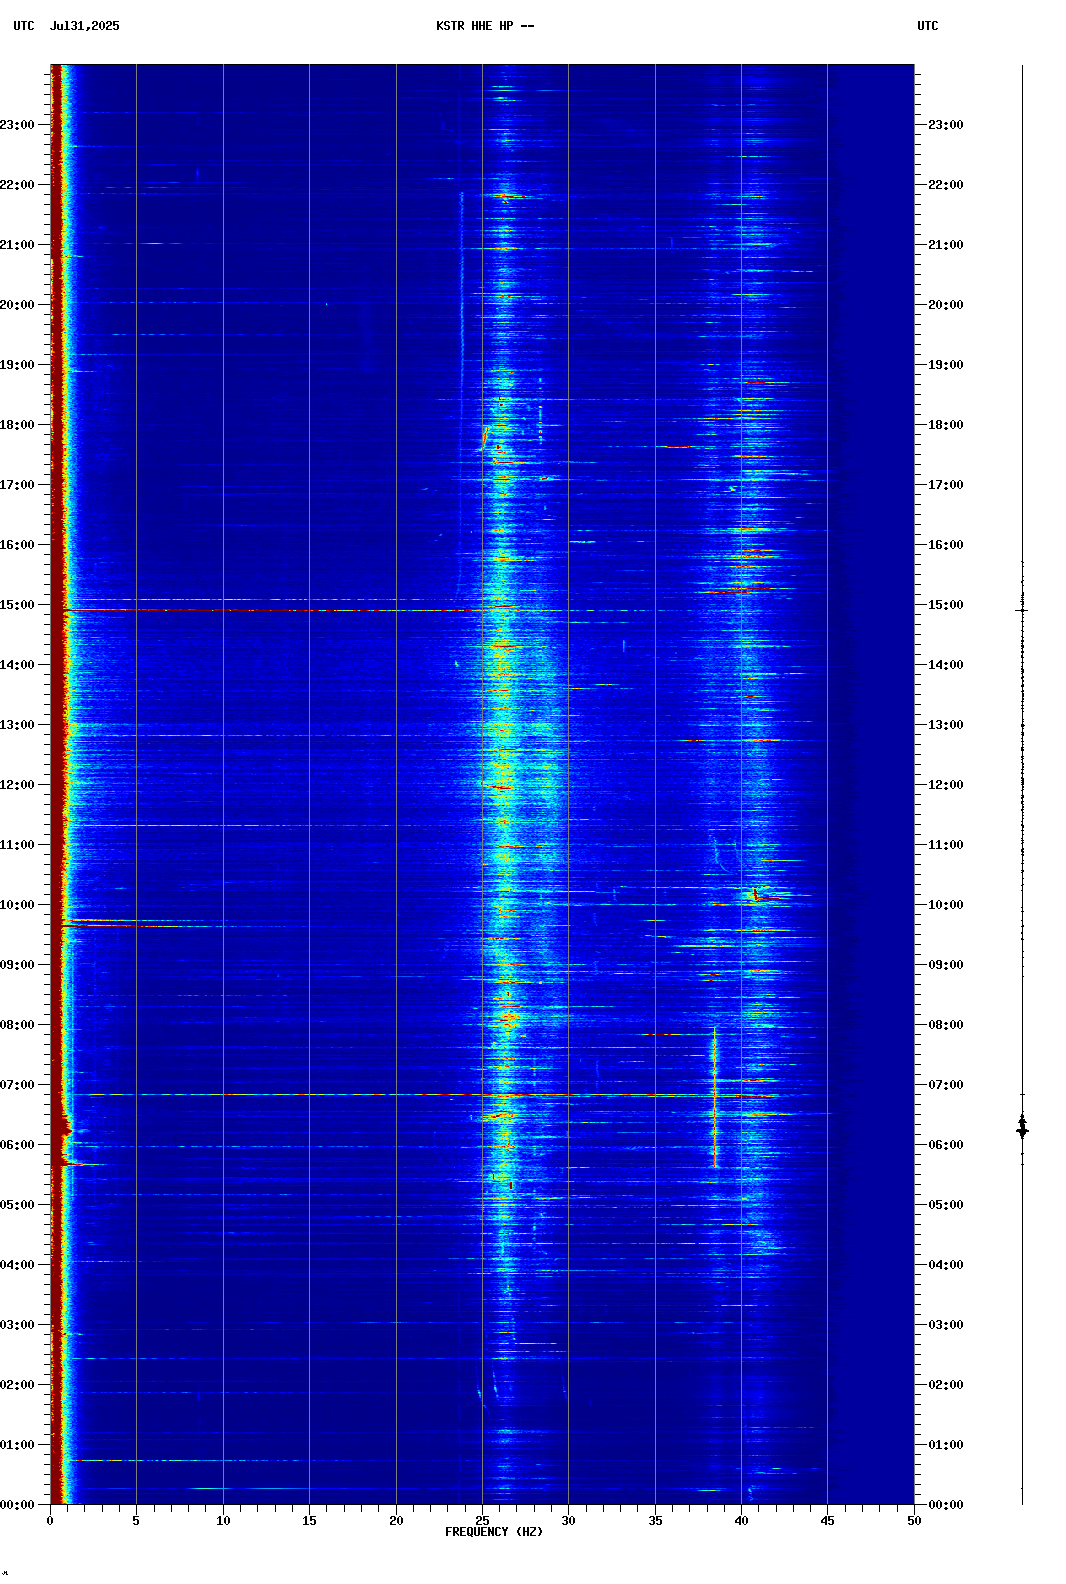The height and width of the screenshot is (1584, 1066).
Task: Click the 04:00 label on the left time axis
Action: click(17, 1265)
